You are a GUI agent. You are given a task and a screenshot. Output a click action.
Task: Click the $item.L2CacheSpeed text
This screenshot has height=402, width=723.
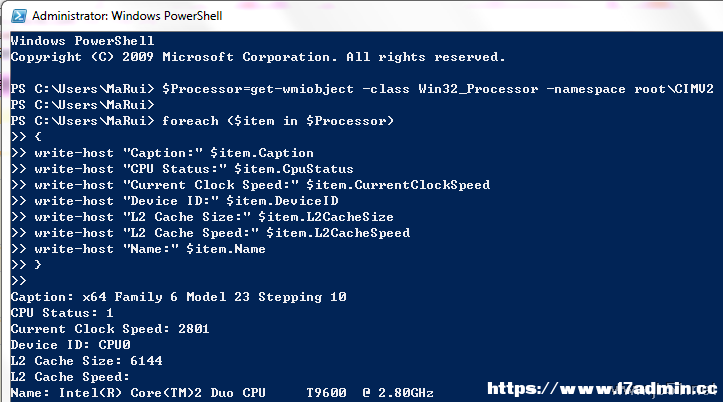[338, 233]
